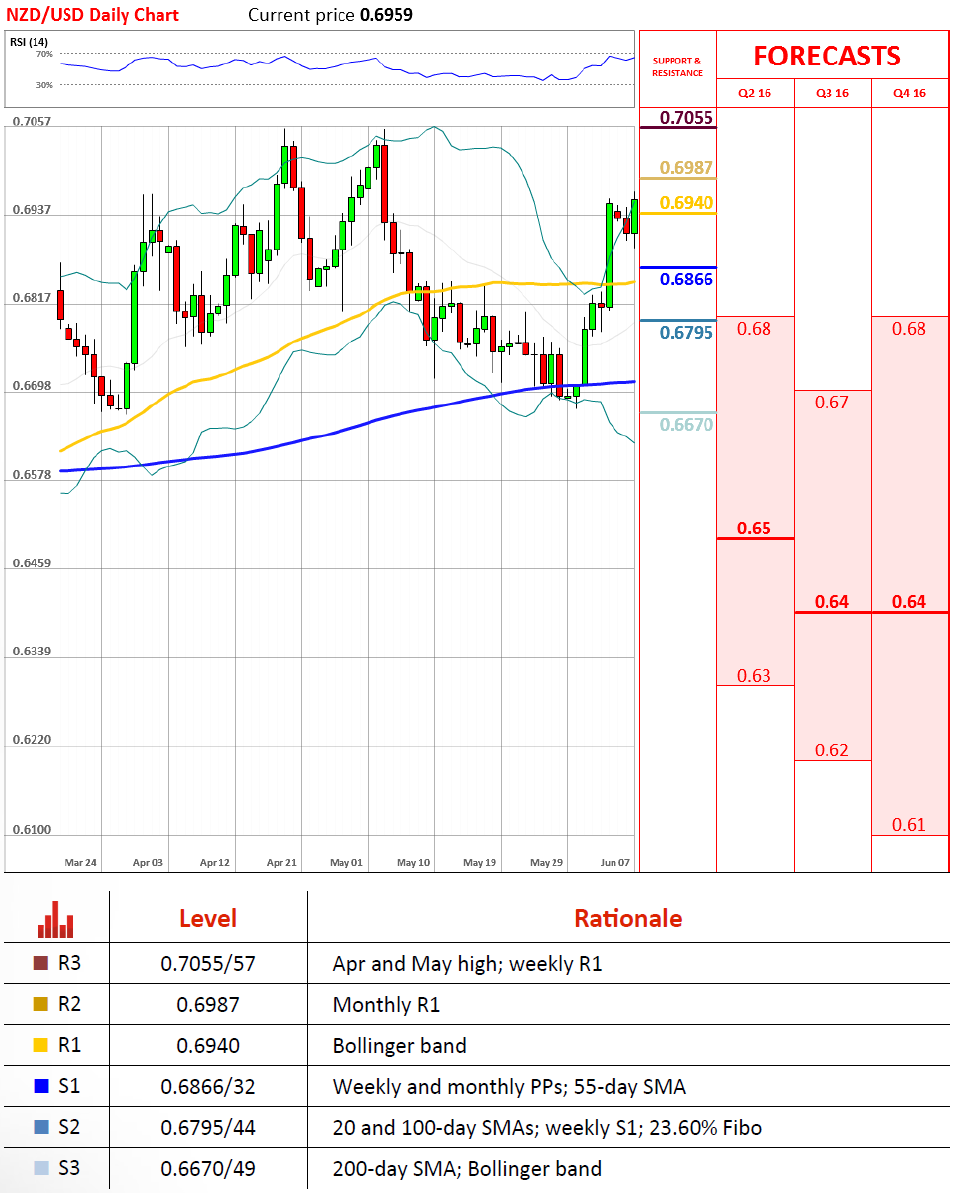Open the Q4 16 forecast column header
The image size is (965, 1193).
click(909, 93)
